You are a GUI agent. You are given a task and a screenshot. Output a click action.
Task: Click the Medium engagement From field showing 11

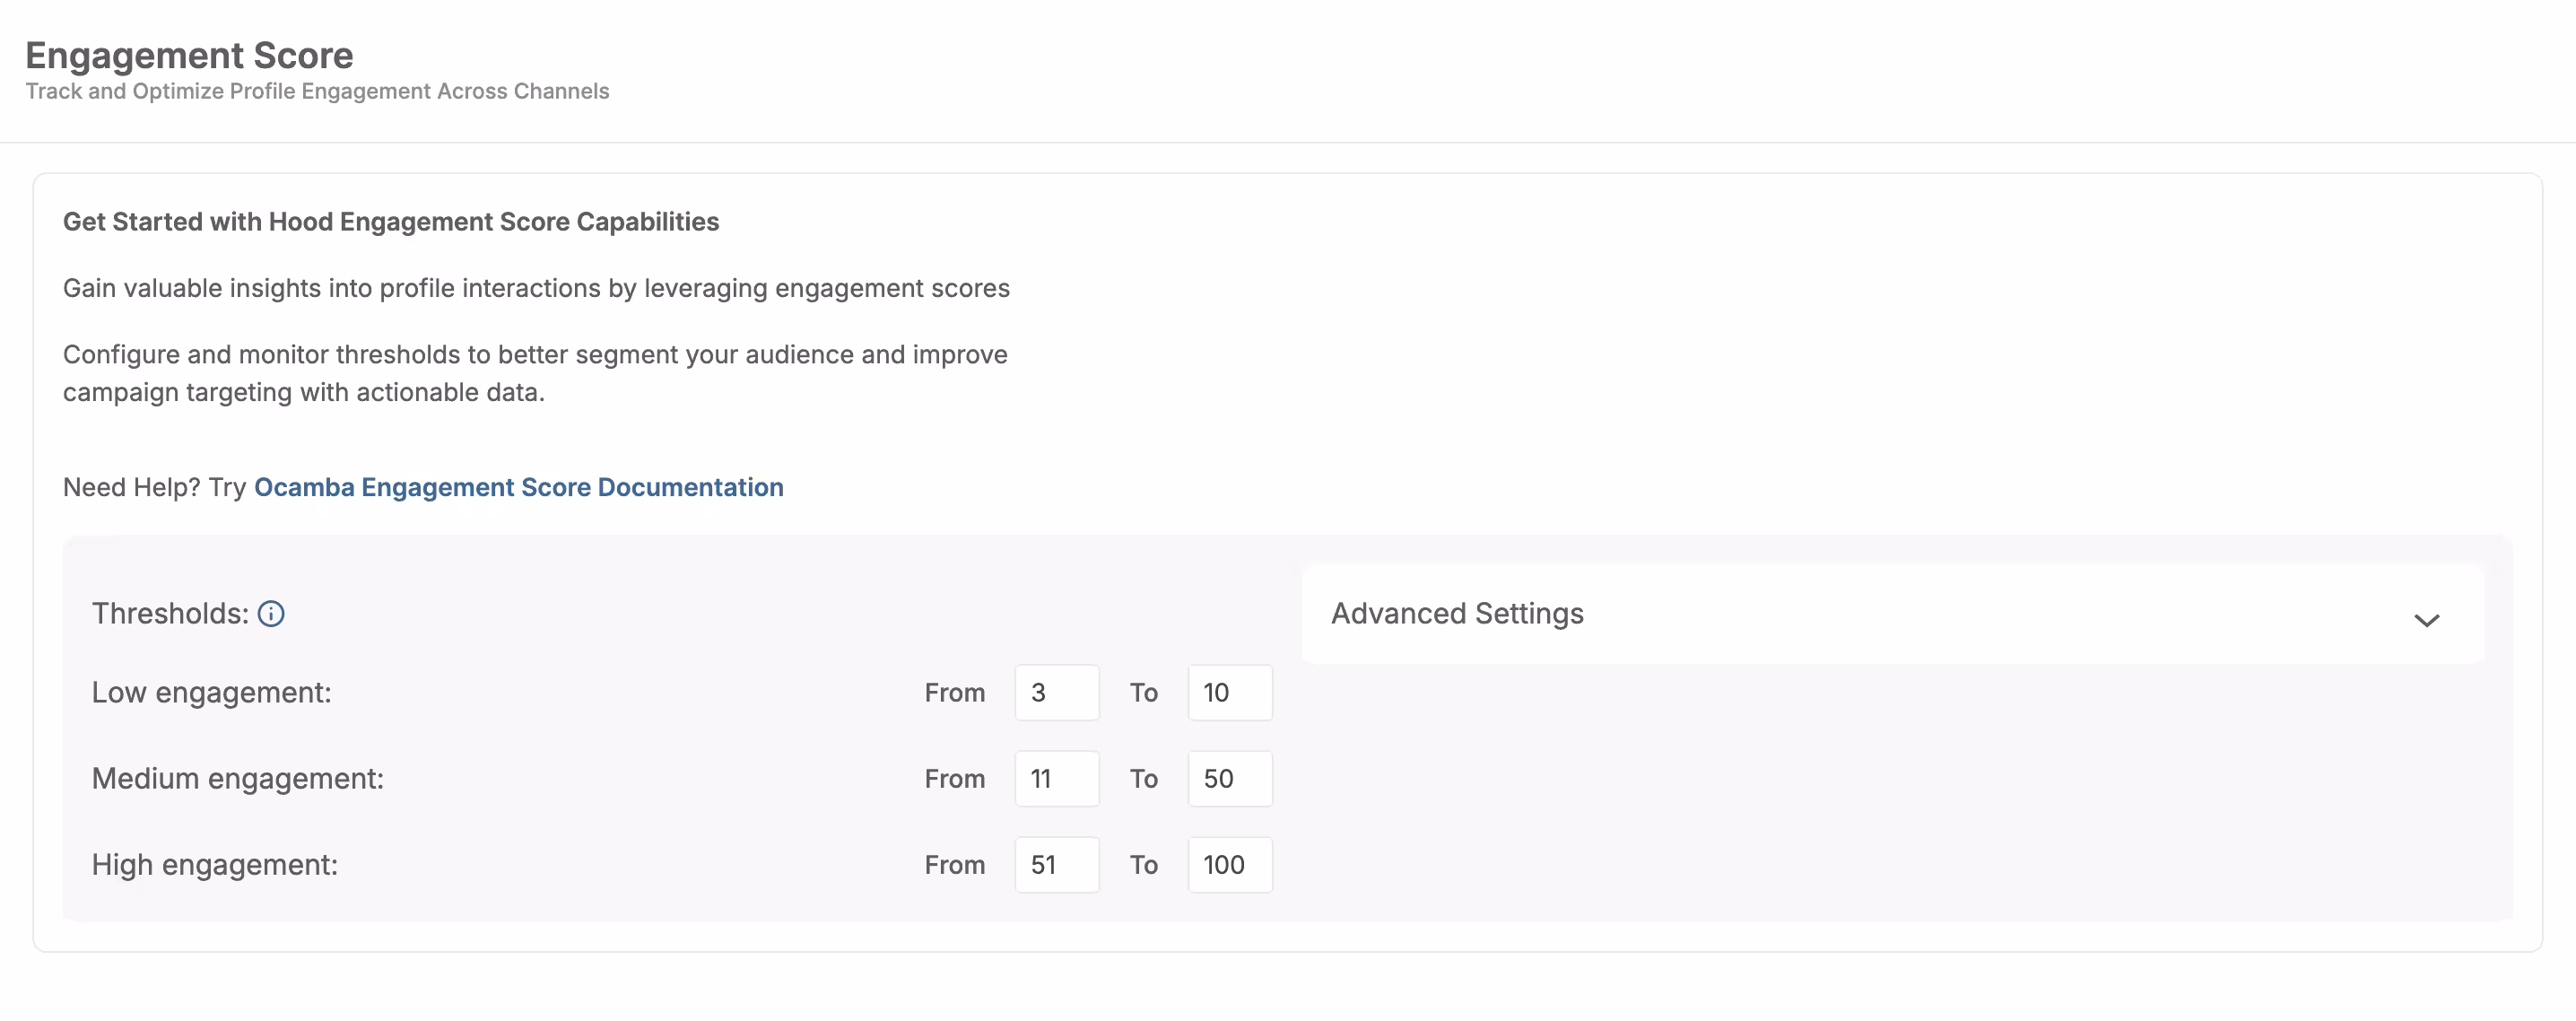1056,778
